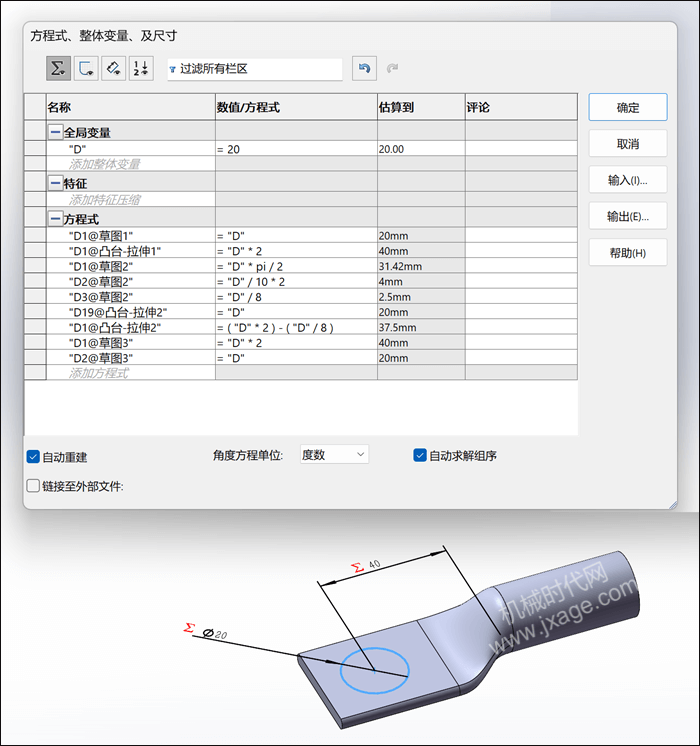Click the 添加特征压缩 placeholder cell

tap(131, 199)
